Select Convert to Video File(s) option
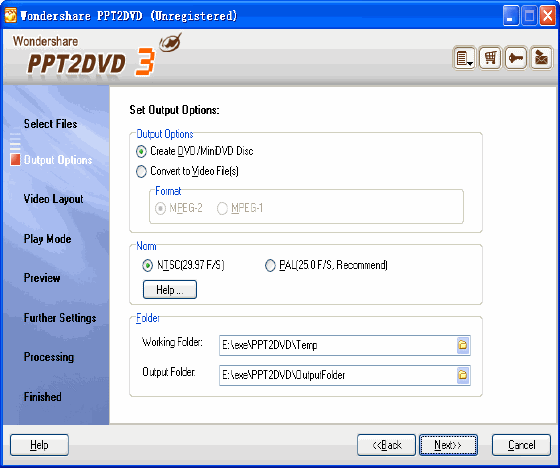This screenshot has height=468, width=560. tap(188, 171)
